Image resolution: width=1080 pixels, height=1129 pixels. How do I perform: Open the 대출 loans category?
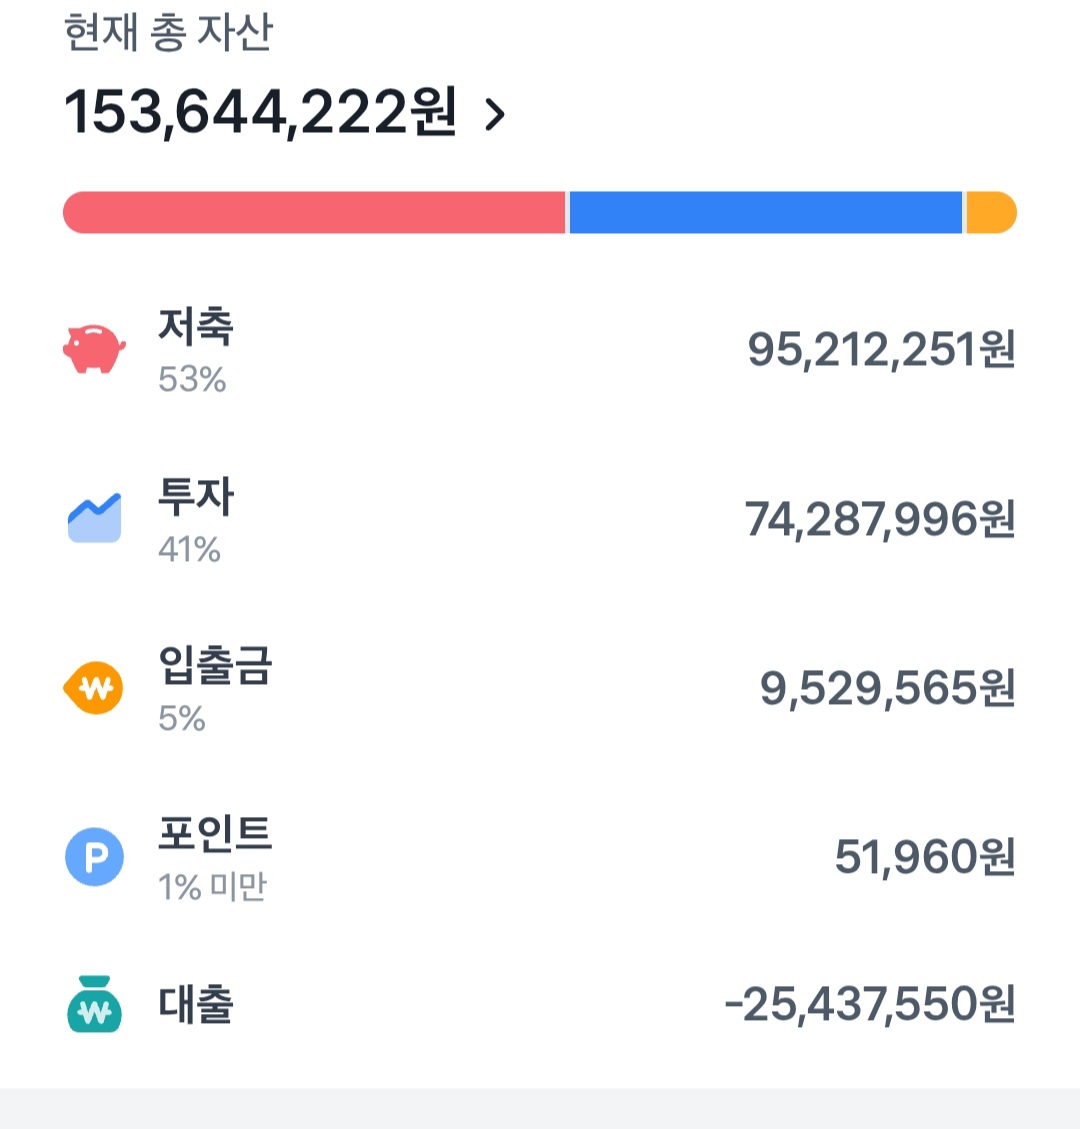point(196,1004)
